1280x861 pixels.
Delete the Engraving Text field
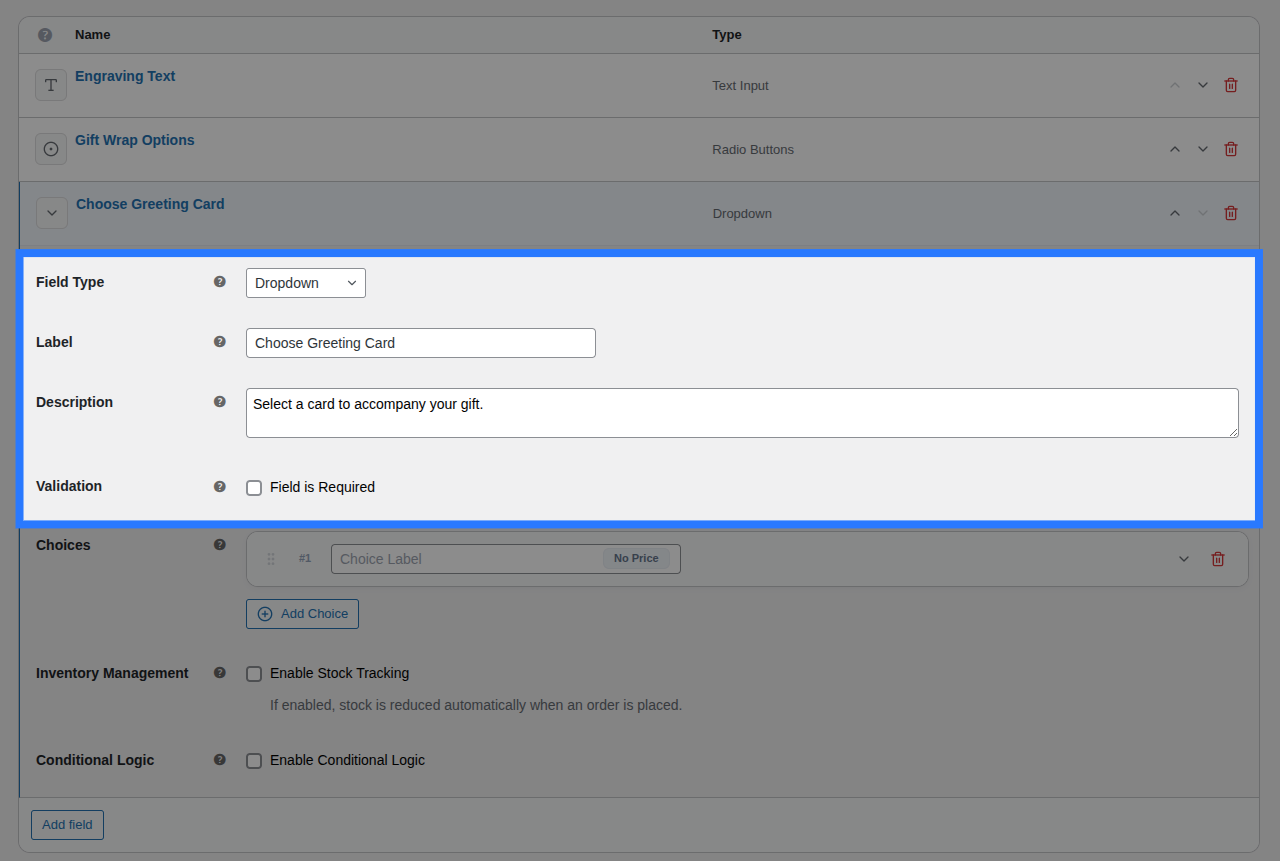point(1231,85)
